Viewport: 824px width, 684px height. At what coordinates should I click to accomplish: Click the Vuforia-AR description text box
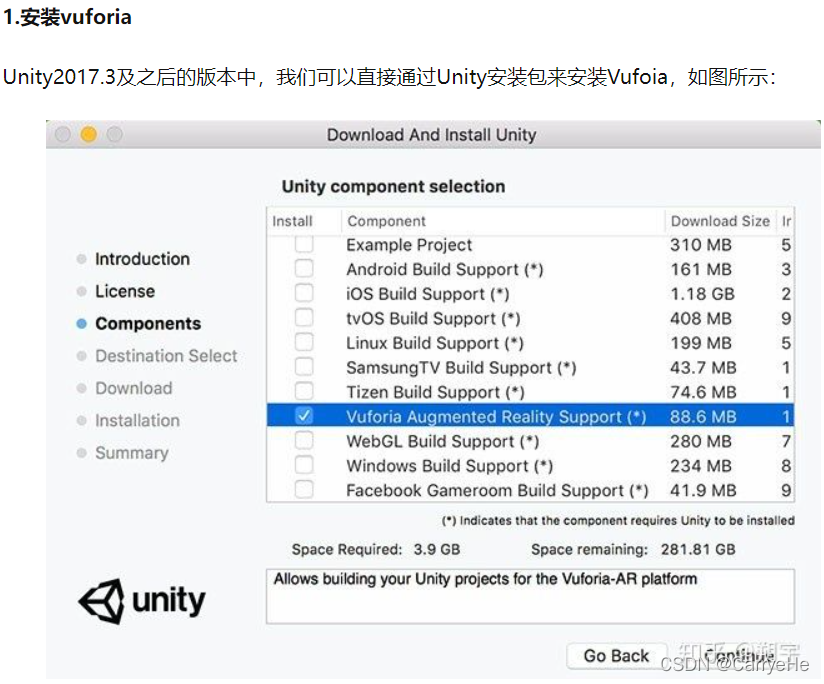pos(530,596)
